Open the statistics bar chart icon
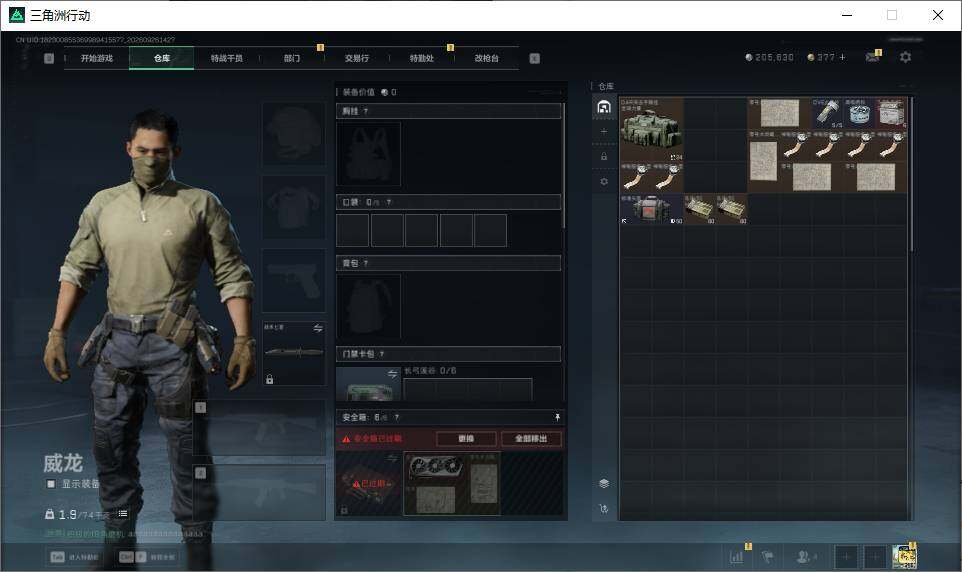Image resolution: width=962 pixels, height=572 pixels. click(x=736, y=557)
